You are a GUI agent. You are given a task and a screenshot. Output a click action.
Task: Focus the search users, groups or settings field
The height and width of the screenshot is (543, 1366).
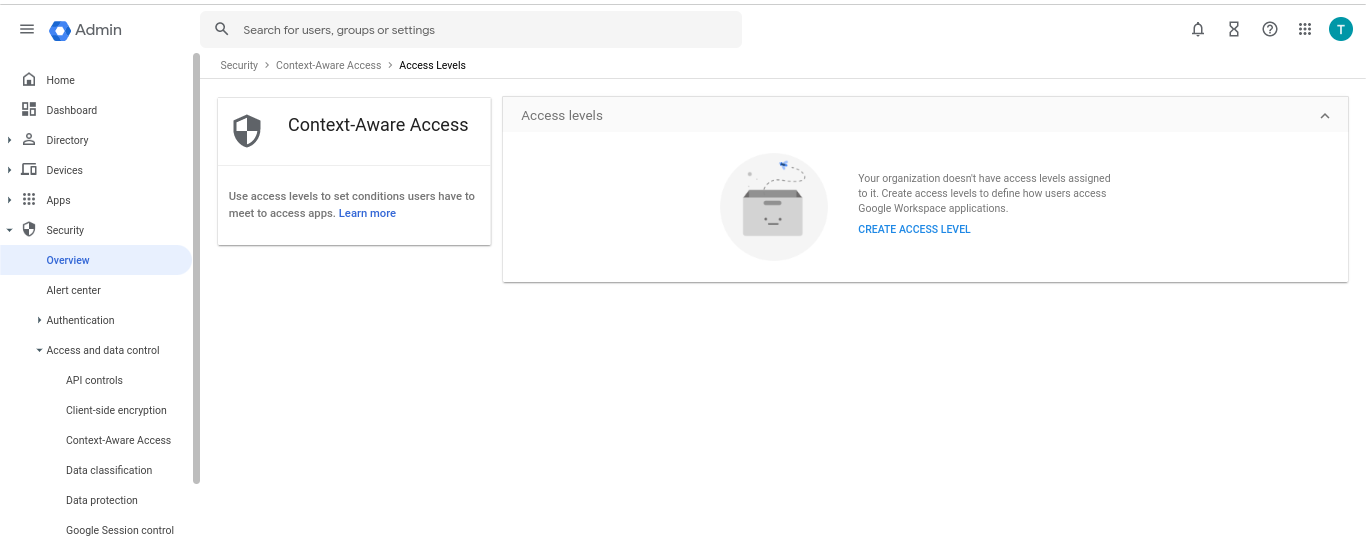pyautogui.click(x=471, y=30)
